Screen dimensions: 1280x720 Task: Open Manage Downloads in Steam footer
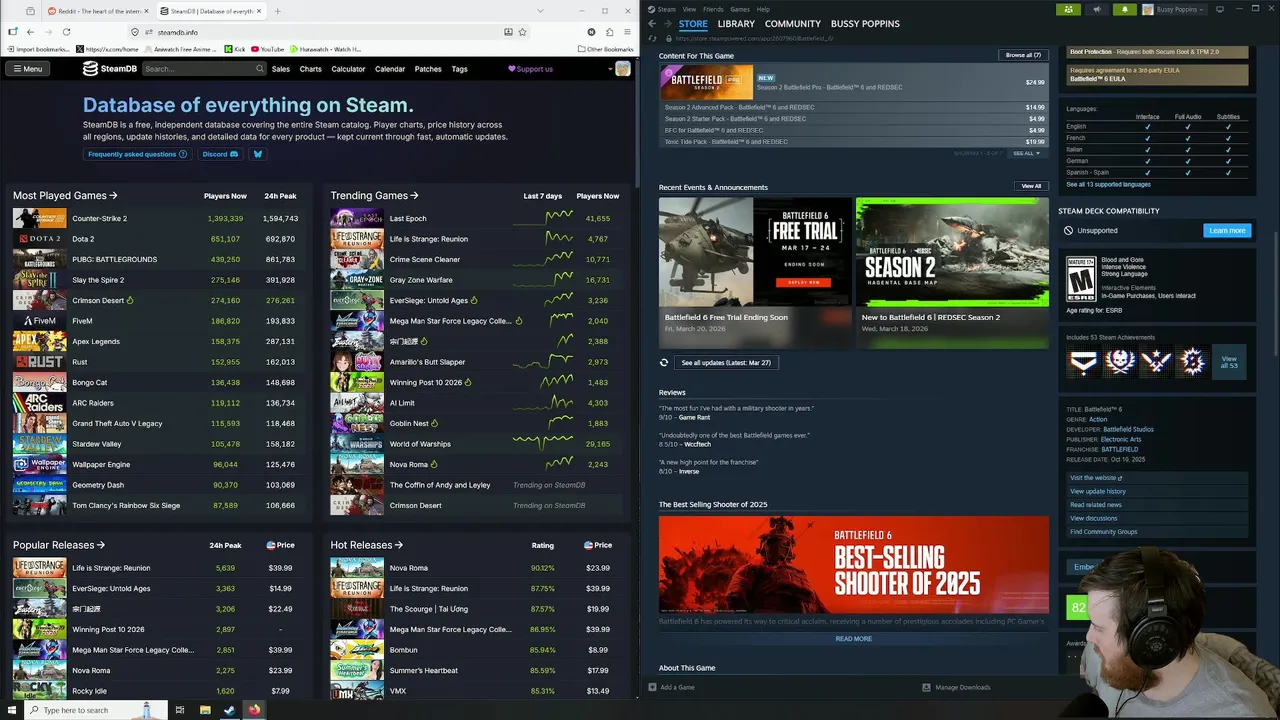pyautogui.click(x=957, y=687)
